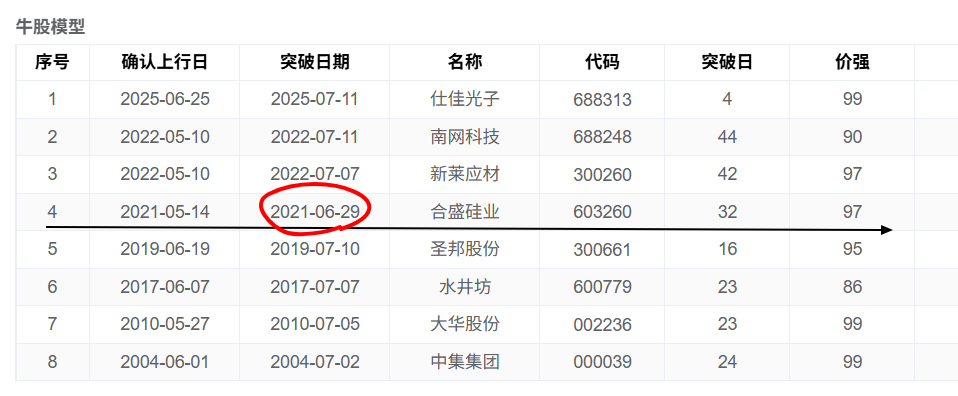The height and width of the screenshot is (396, 958).
Task: Select stock name 水井坊
Action: coord(465,287)
